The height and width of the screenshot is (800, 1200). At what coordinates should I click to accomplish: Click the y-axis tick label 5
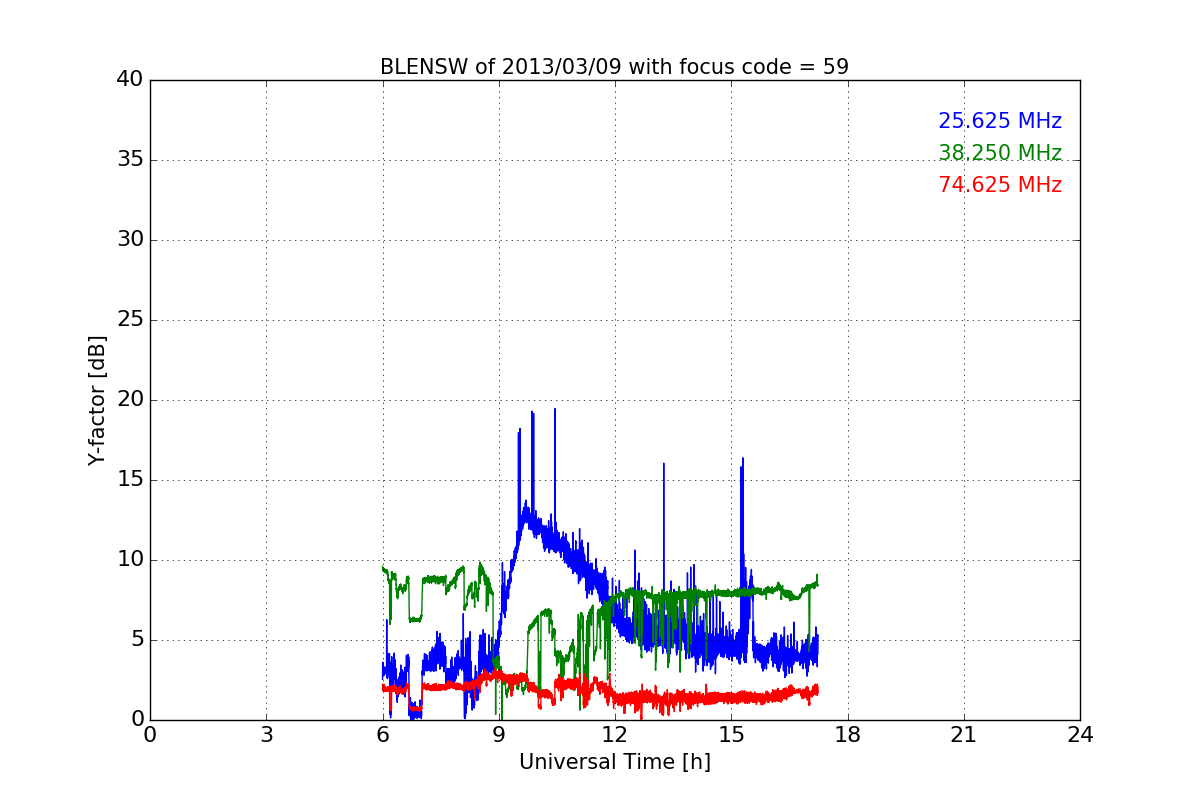click(136, 640)
